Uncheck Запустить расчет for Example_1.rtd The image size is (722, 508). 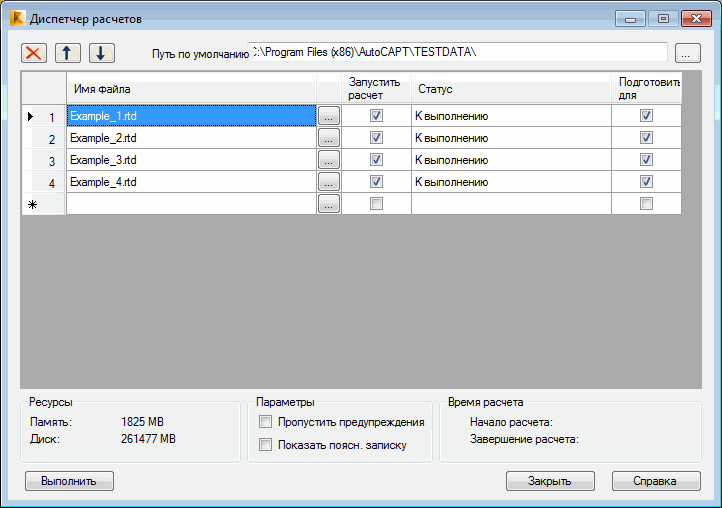click(x=376, y=116)
